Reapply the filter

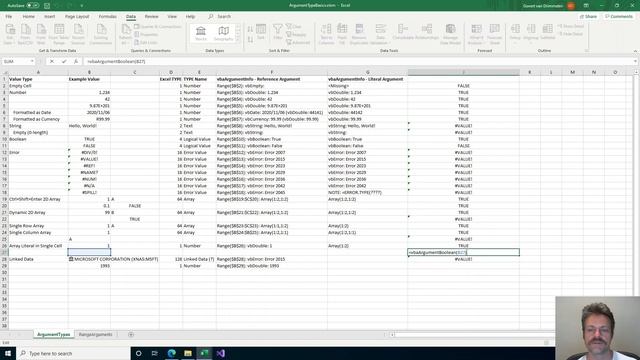click(x=296, y=35)
